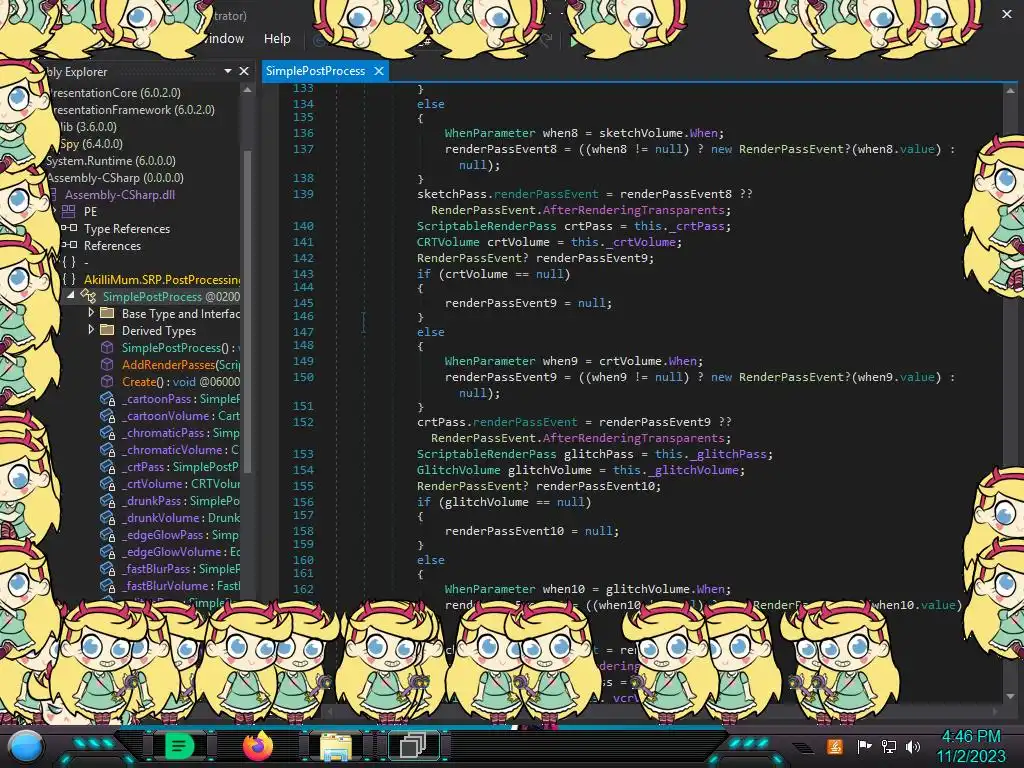1024x768 pixels.
Task: Close the SimplePostProcess tab
Action: (379, 71)
